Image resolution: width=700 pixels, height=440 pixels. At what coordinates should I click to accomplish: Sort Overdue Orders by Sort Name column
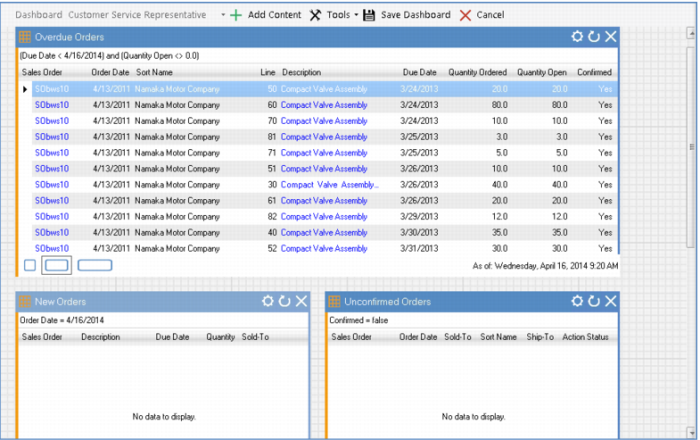[154, 72]
